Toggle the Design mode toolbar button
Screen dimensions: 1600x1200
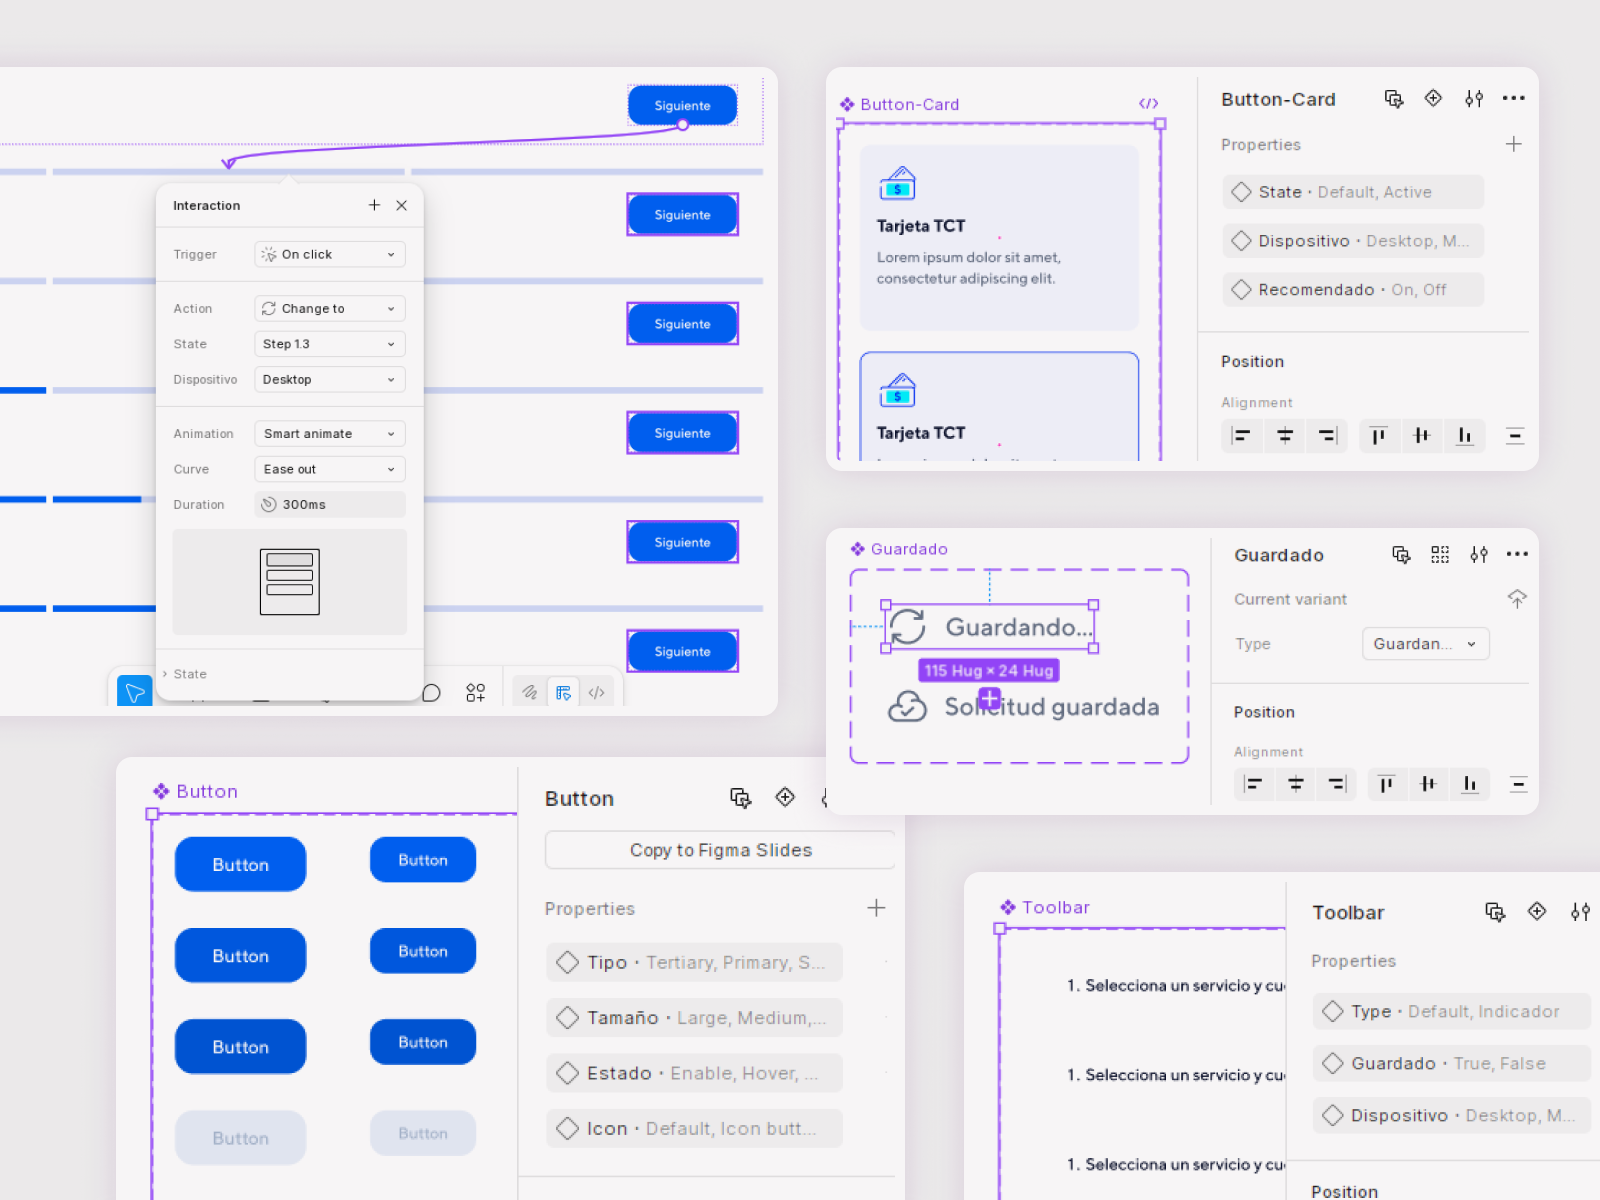564,692
